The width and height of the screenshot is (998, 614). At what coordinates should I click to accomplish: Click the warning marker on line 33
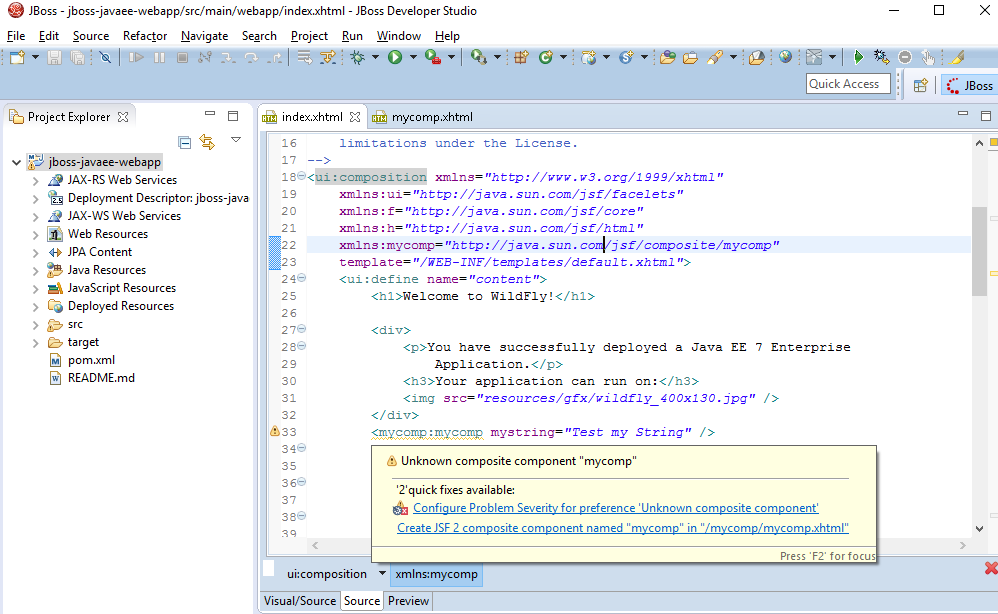click(x=275, y=432)
